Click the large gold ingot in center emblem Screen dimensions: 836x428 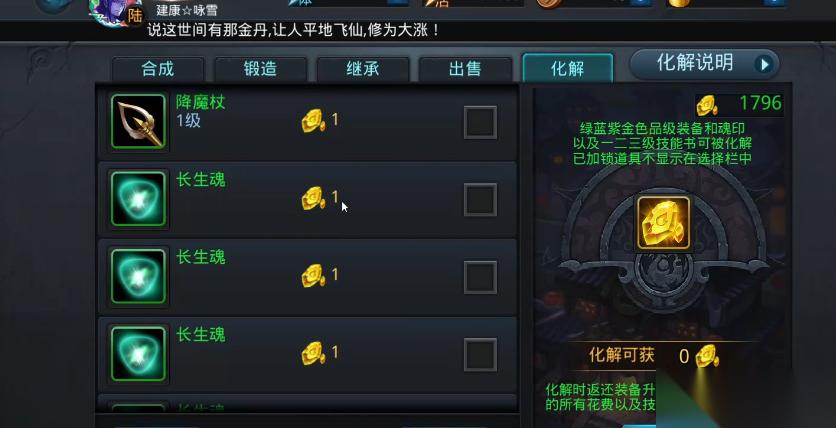pyautogui.click(x=664, y=223)
